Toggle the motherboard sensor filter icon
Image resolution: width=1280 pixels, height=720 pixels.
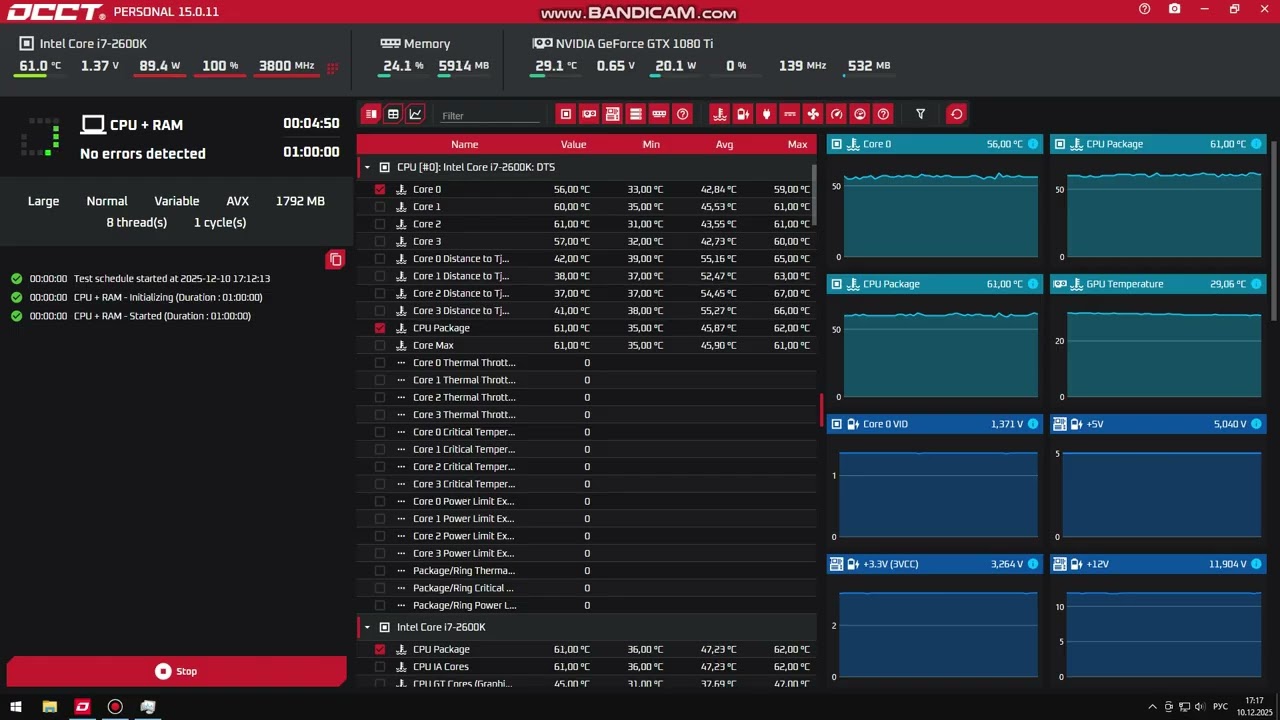(613, 114)
